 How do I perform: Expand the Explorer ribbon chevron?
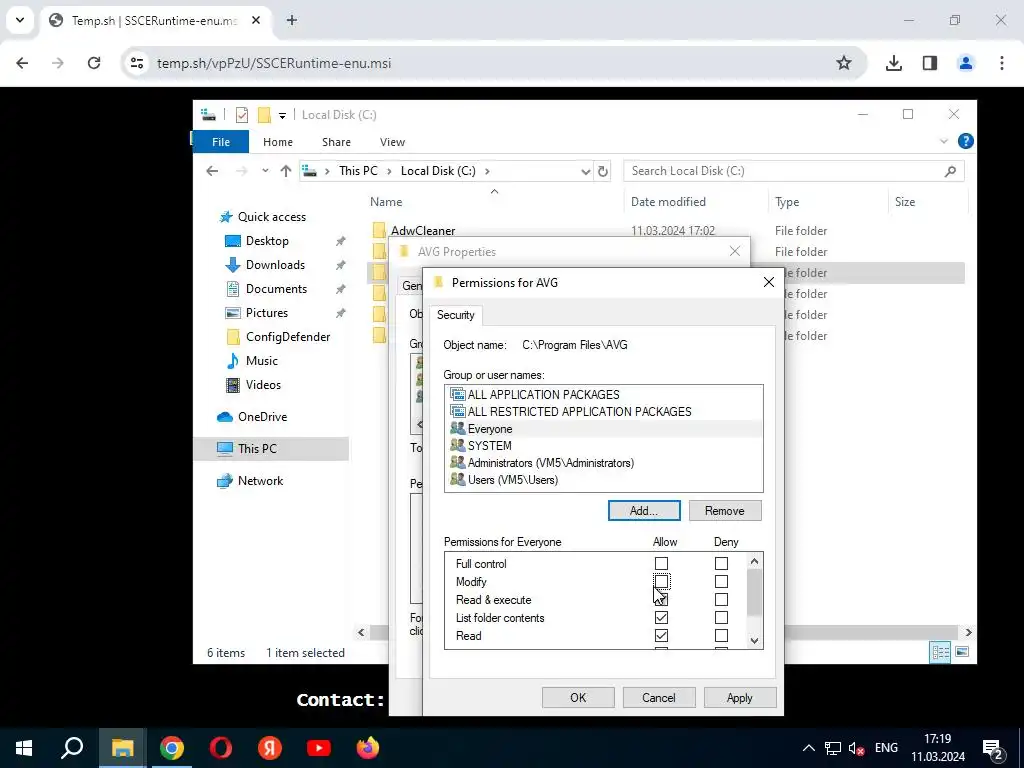point(944,141)
